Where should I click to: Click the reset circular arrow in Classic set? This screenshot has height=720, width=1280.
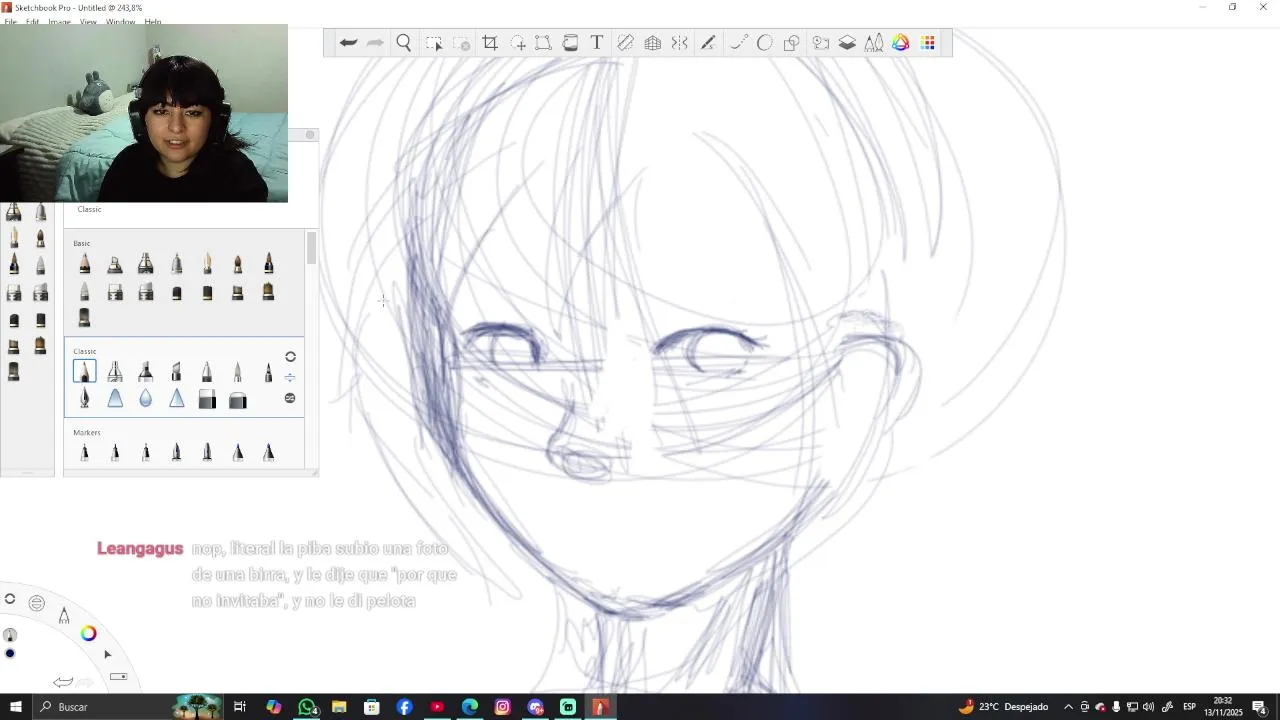[x=290, y=357]
